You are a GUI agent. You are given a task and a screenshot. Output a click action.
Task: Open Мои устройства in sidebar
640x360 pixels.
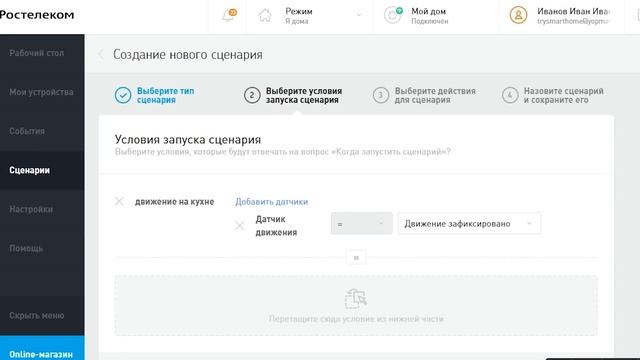(42, 92)
